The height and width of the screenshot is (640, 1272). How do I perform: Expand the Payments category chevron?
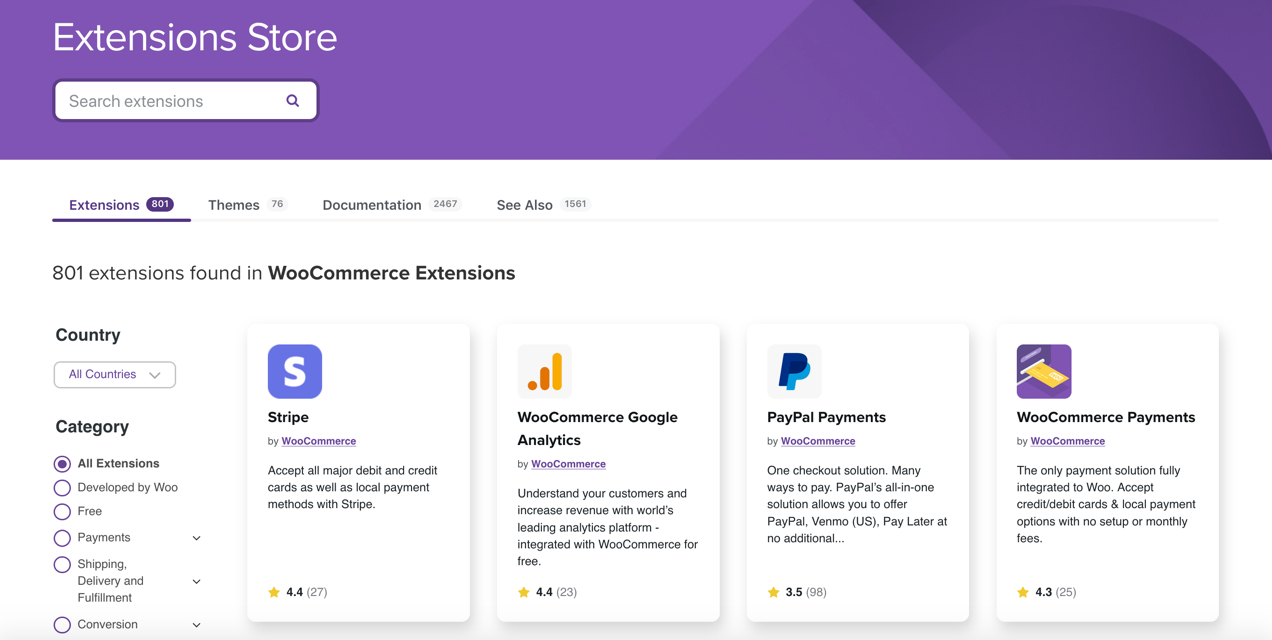pos(196,537)
